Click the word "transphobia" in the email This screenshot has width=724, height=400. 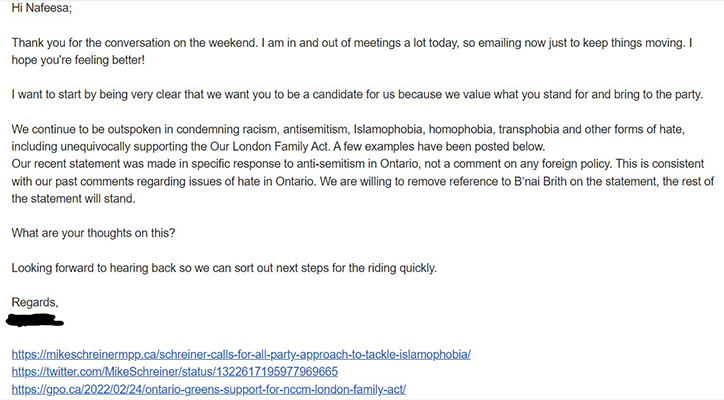(x=529, y=129)
